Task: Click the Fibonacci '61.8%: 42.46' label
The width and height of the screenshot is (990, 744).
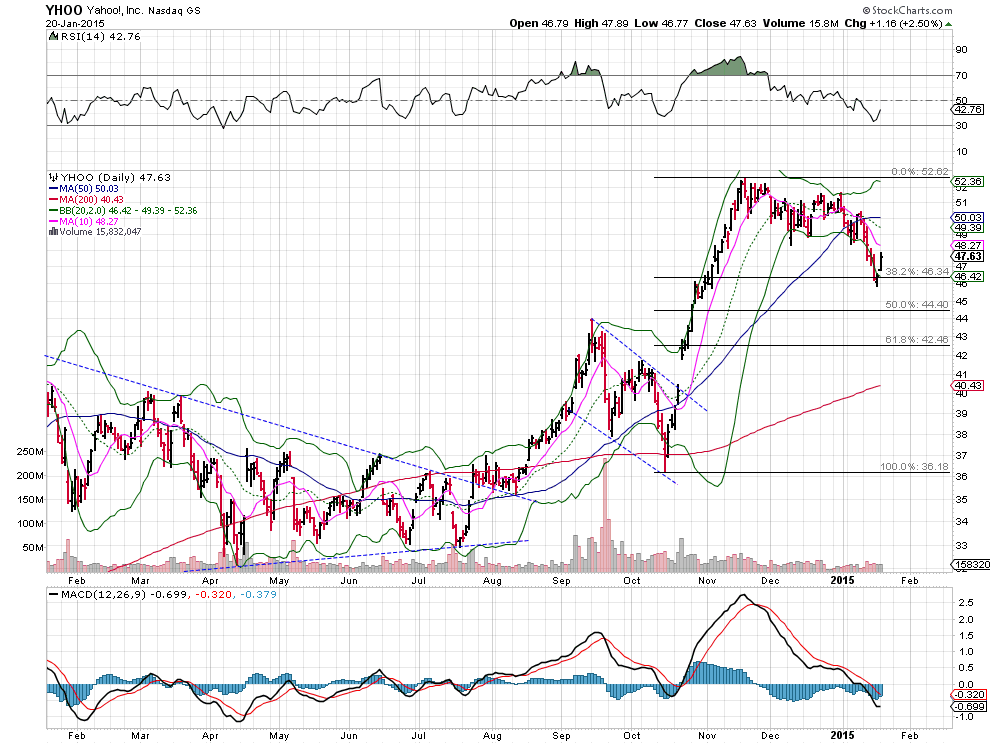Action: point(917,340)
